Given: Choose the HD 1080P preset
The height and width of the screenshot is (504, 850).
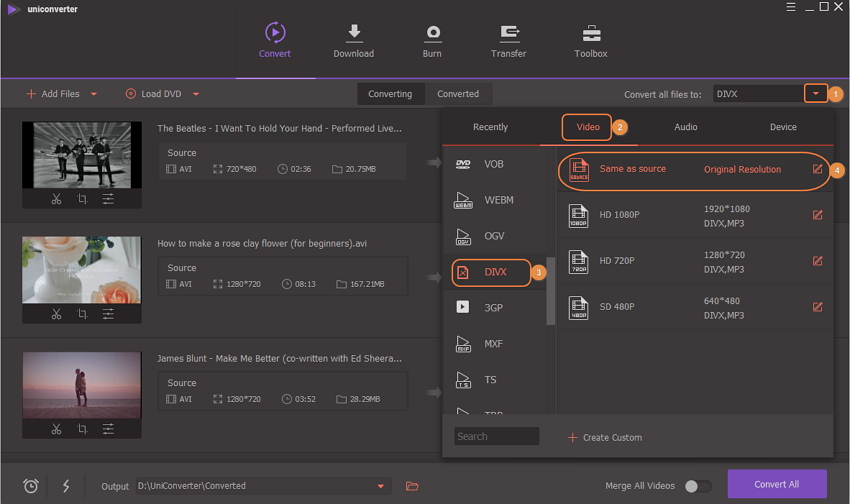Looking at the screenshot, I should pyautogui.click(x=695, y=216).
